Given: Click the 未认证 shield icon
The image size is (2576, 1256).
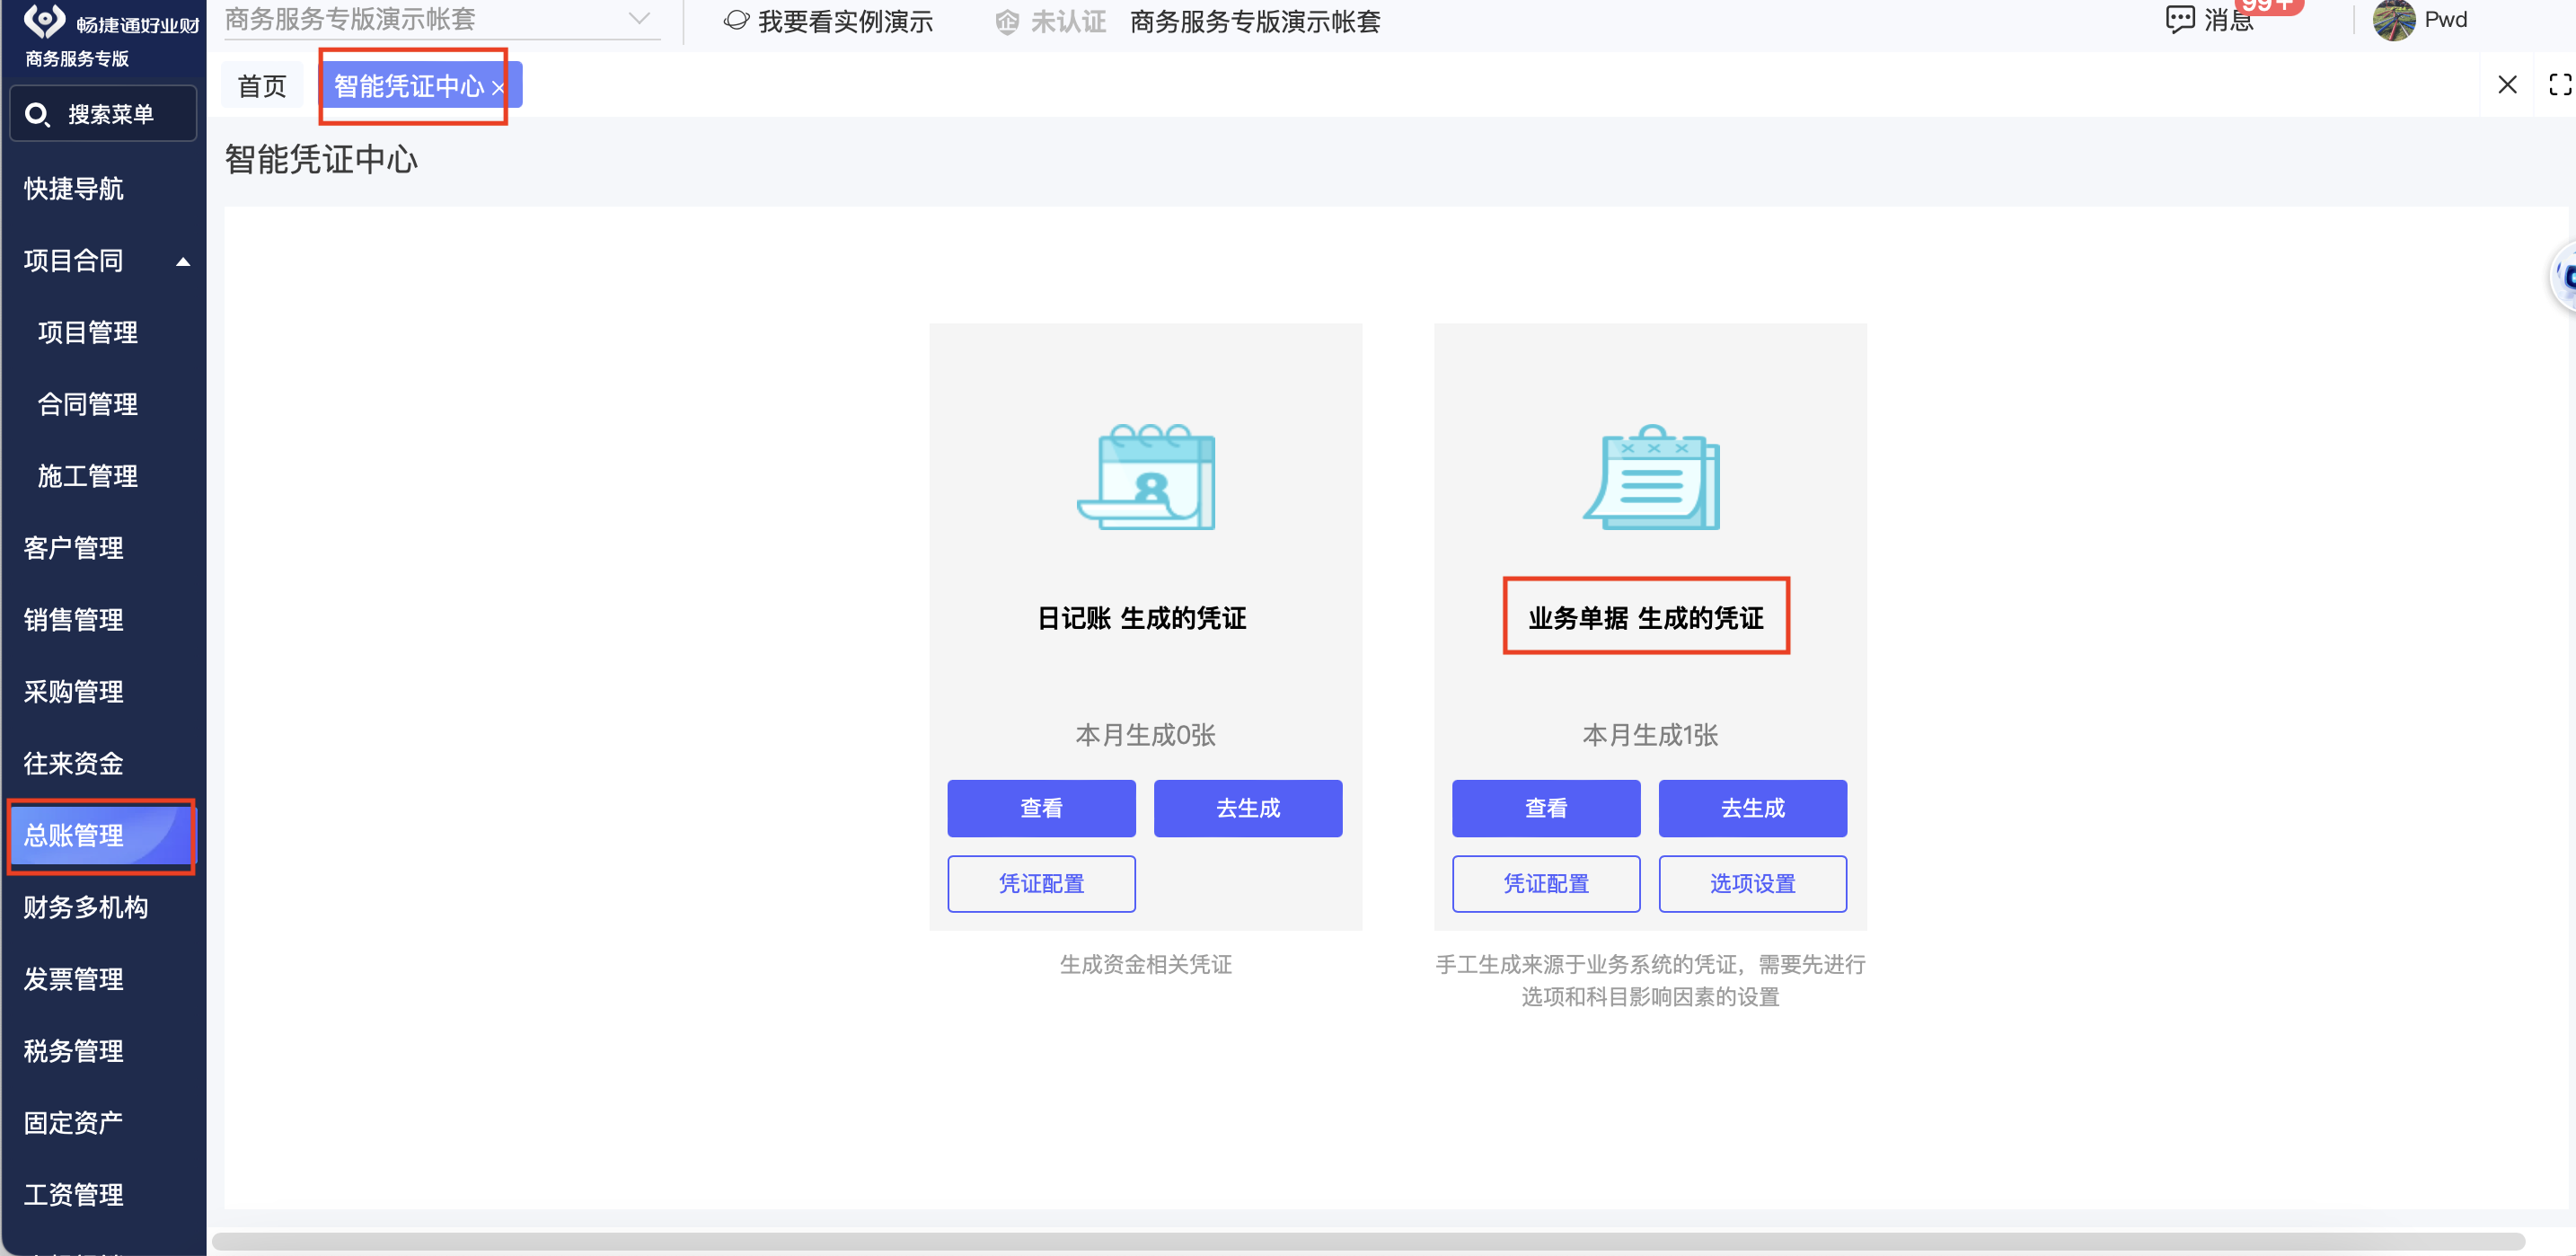Looking at the screenshot, I should tap(1006, 22).
